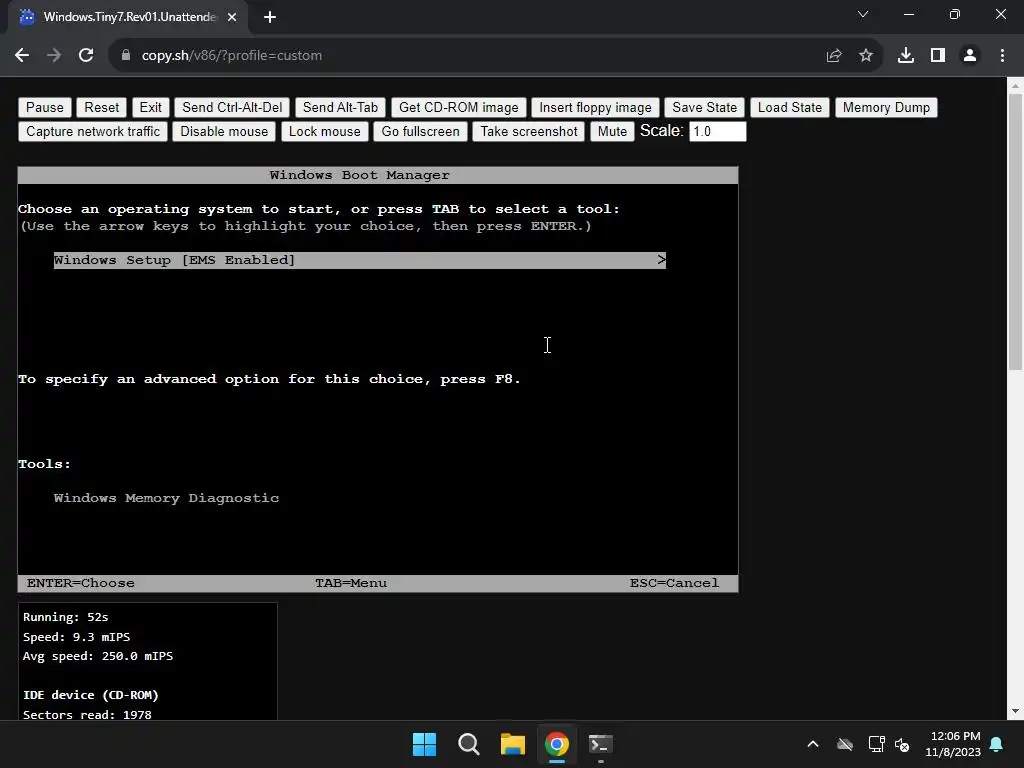Click the Load State button
This screenshot has height=768, width=1024.
tap(790, 107)
